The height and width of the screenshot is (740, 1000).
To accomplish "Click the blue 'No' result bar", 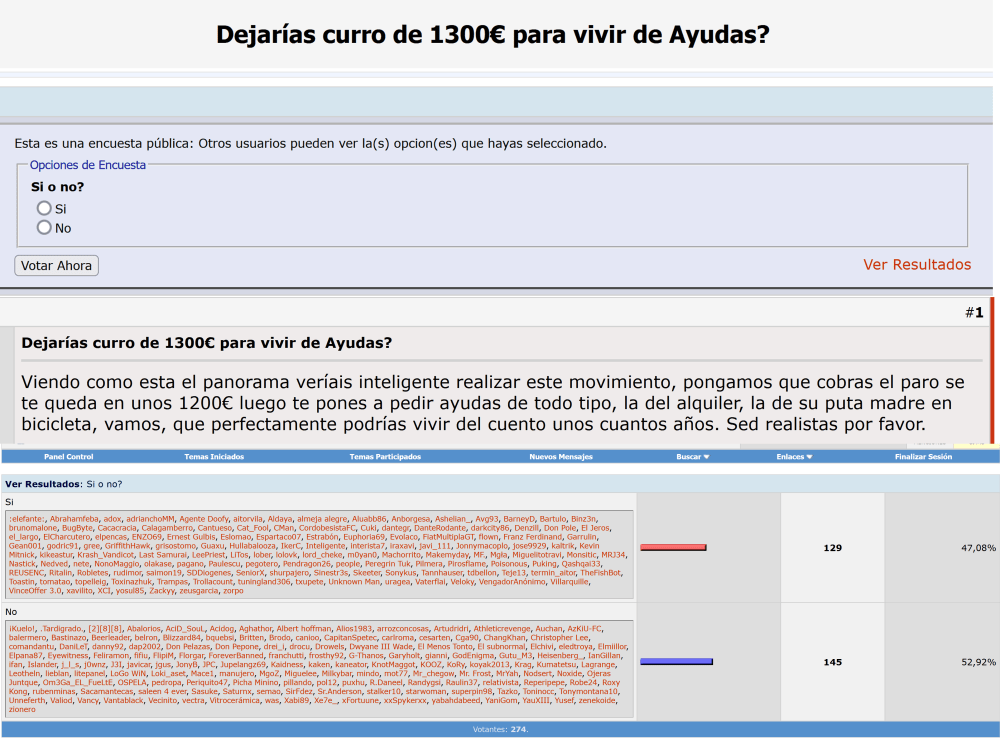I will (676, 662).
